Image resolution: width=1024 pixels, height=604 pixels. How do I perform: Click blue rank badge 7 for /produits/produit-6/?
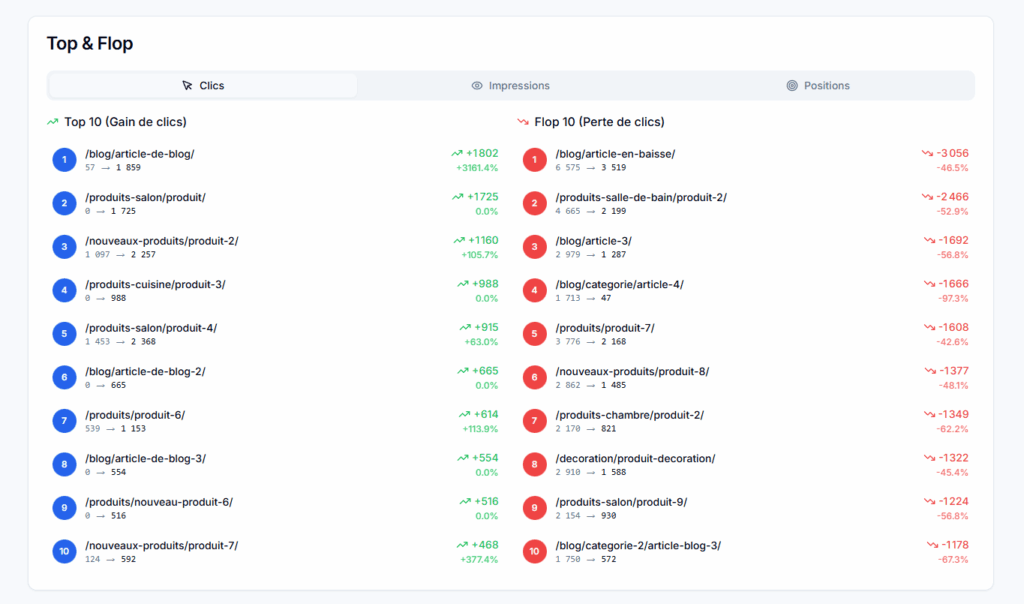click(64, 421)
